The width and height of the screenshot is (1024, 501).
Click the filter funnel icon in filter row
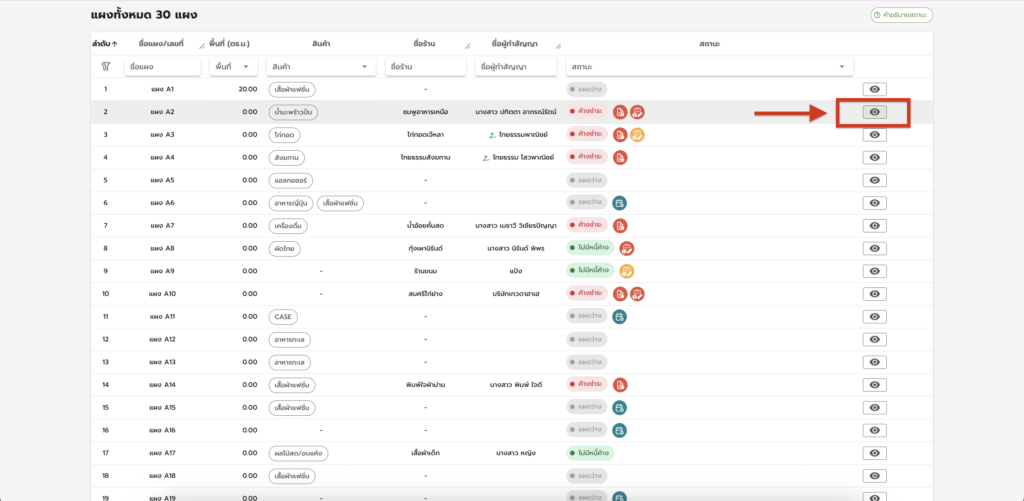click(105, 67)
